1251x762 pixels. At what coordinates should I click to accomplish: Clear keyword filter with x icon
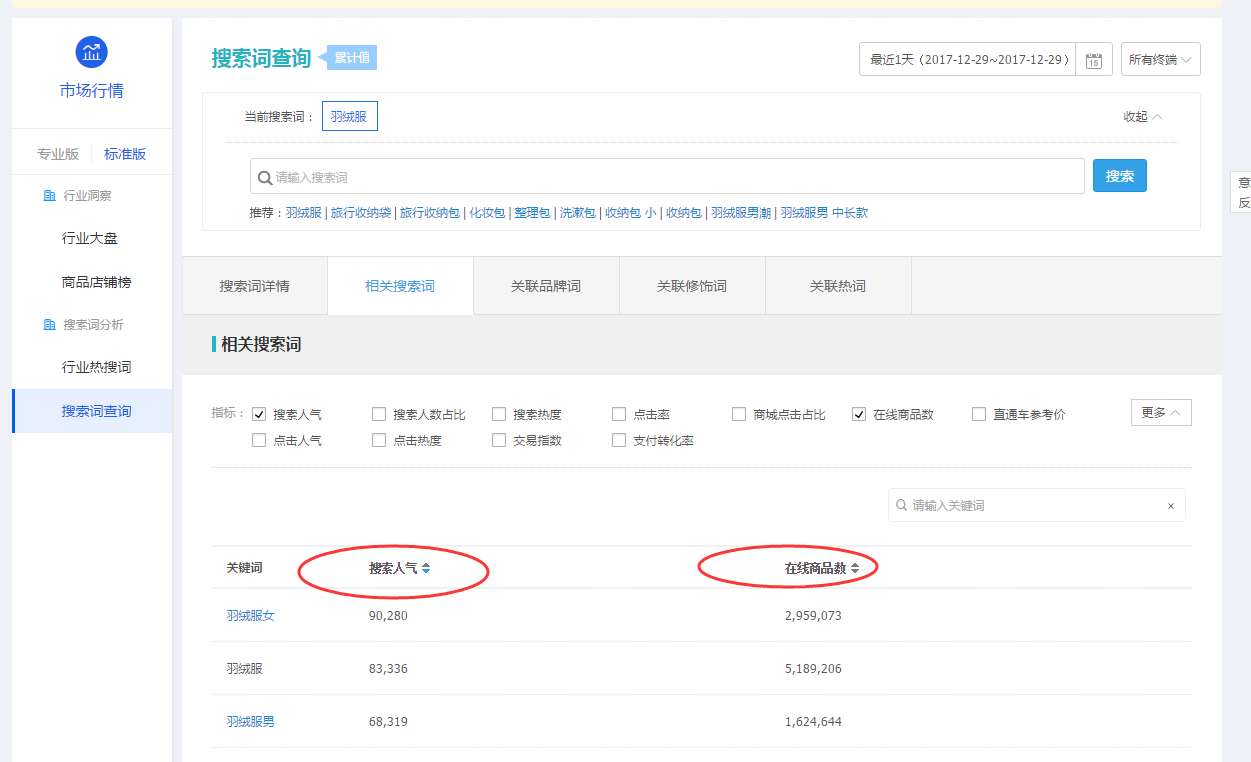click(x=1171, y=506)
